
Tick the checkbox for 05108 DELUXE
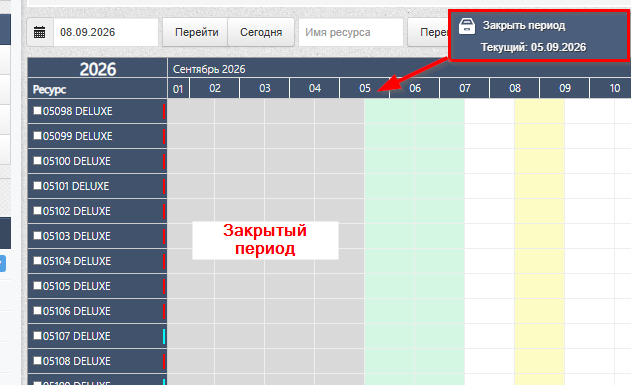point(37,360)
